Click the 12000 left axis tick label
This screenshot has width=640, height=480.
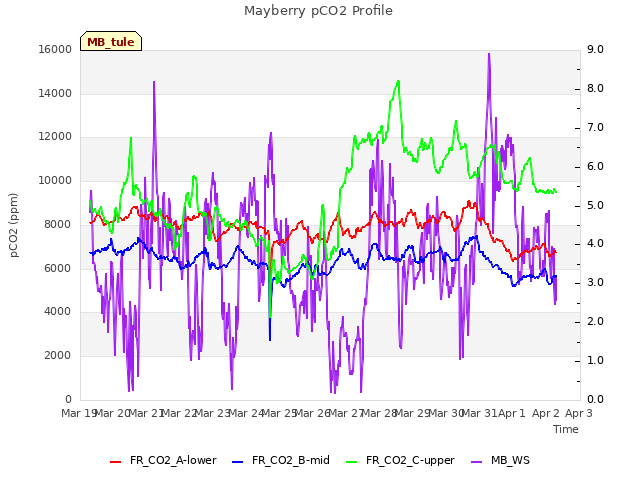[55, 137]
